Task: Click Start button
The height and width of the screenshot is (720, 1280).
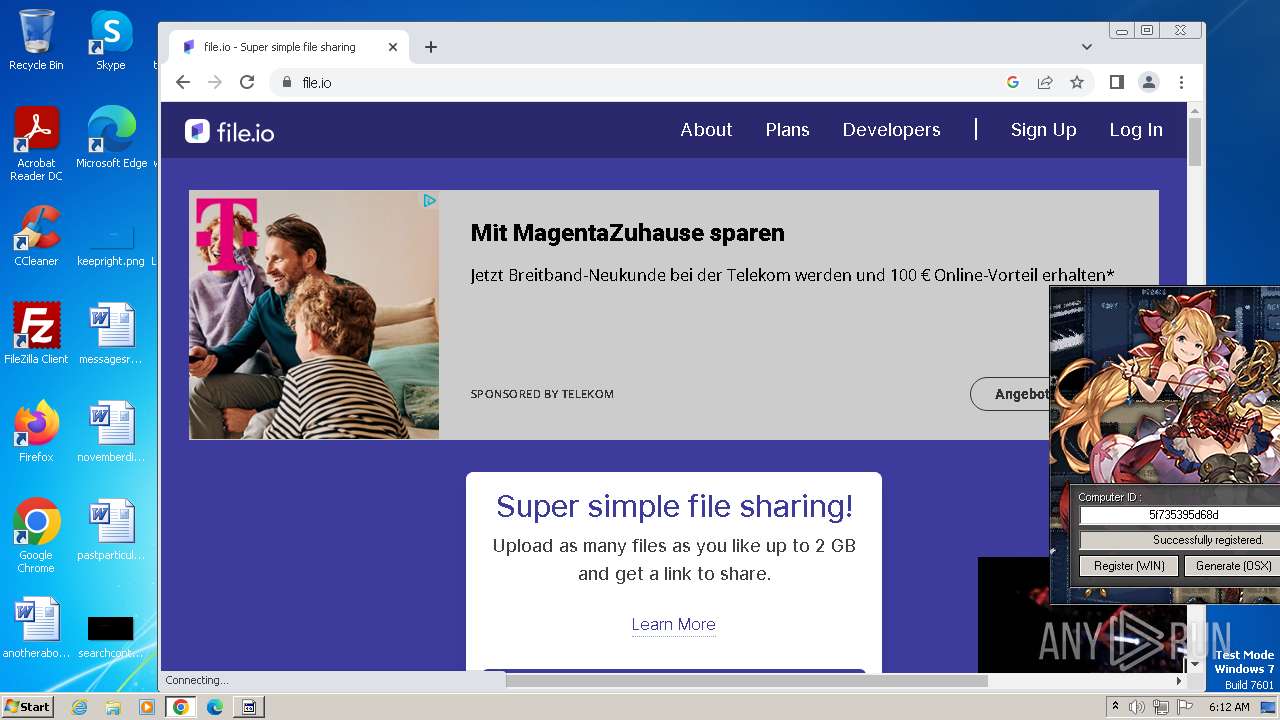Action: (27, 707)
